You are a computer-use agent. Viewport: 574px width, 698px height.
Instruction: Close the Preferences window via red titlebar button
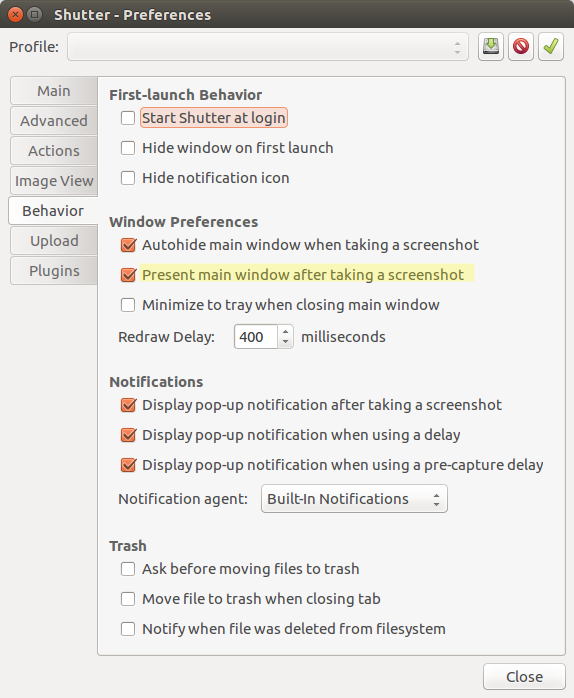coord(15,15)
